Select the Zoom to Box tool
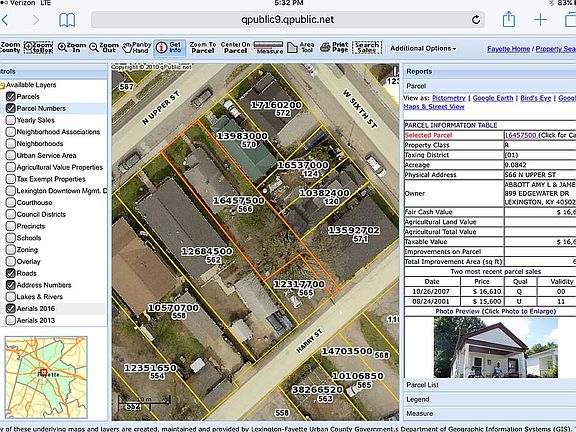The image size is (576, 432). 38,47
